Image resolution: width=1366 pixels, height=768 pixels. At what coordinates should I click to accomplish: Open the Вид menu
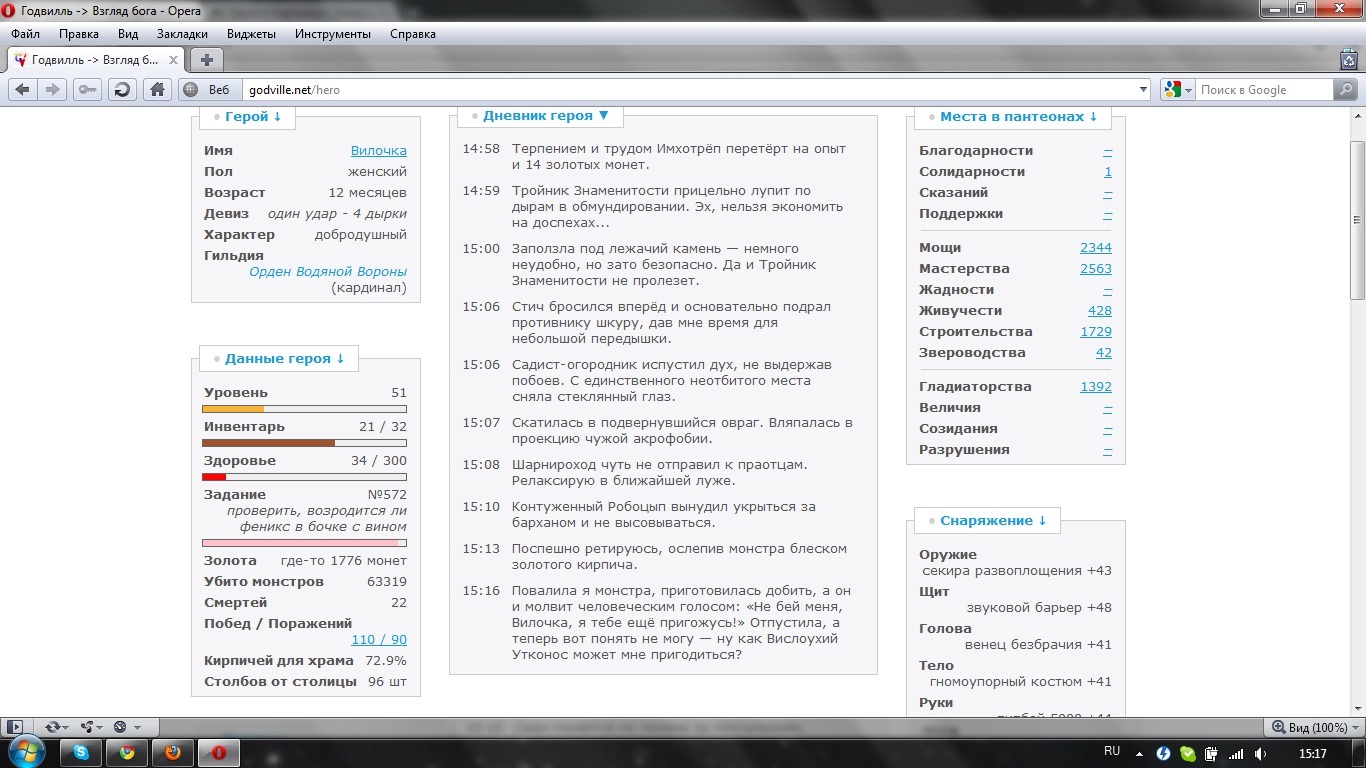click(128, 34)
